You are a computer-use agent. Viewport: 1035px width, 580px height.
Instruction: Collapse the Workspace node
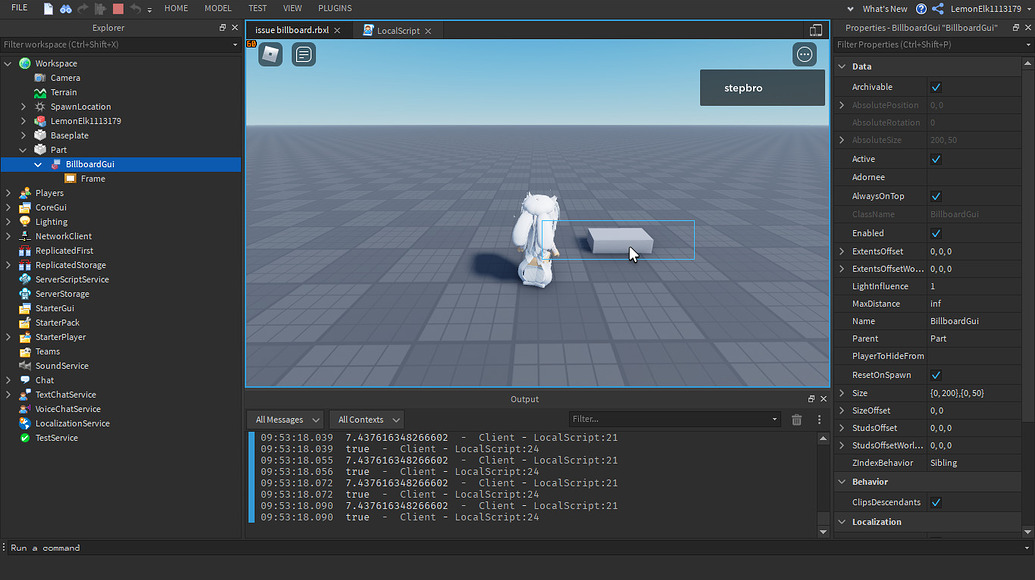(x=8, y=63)
